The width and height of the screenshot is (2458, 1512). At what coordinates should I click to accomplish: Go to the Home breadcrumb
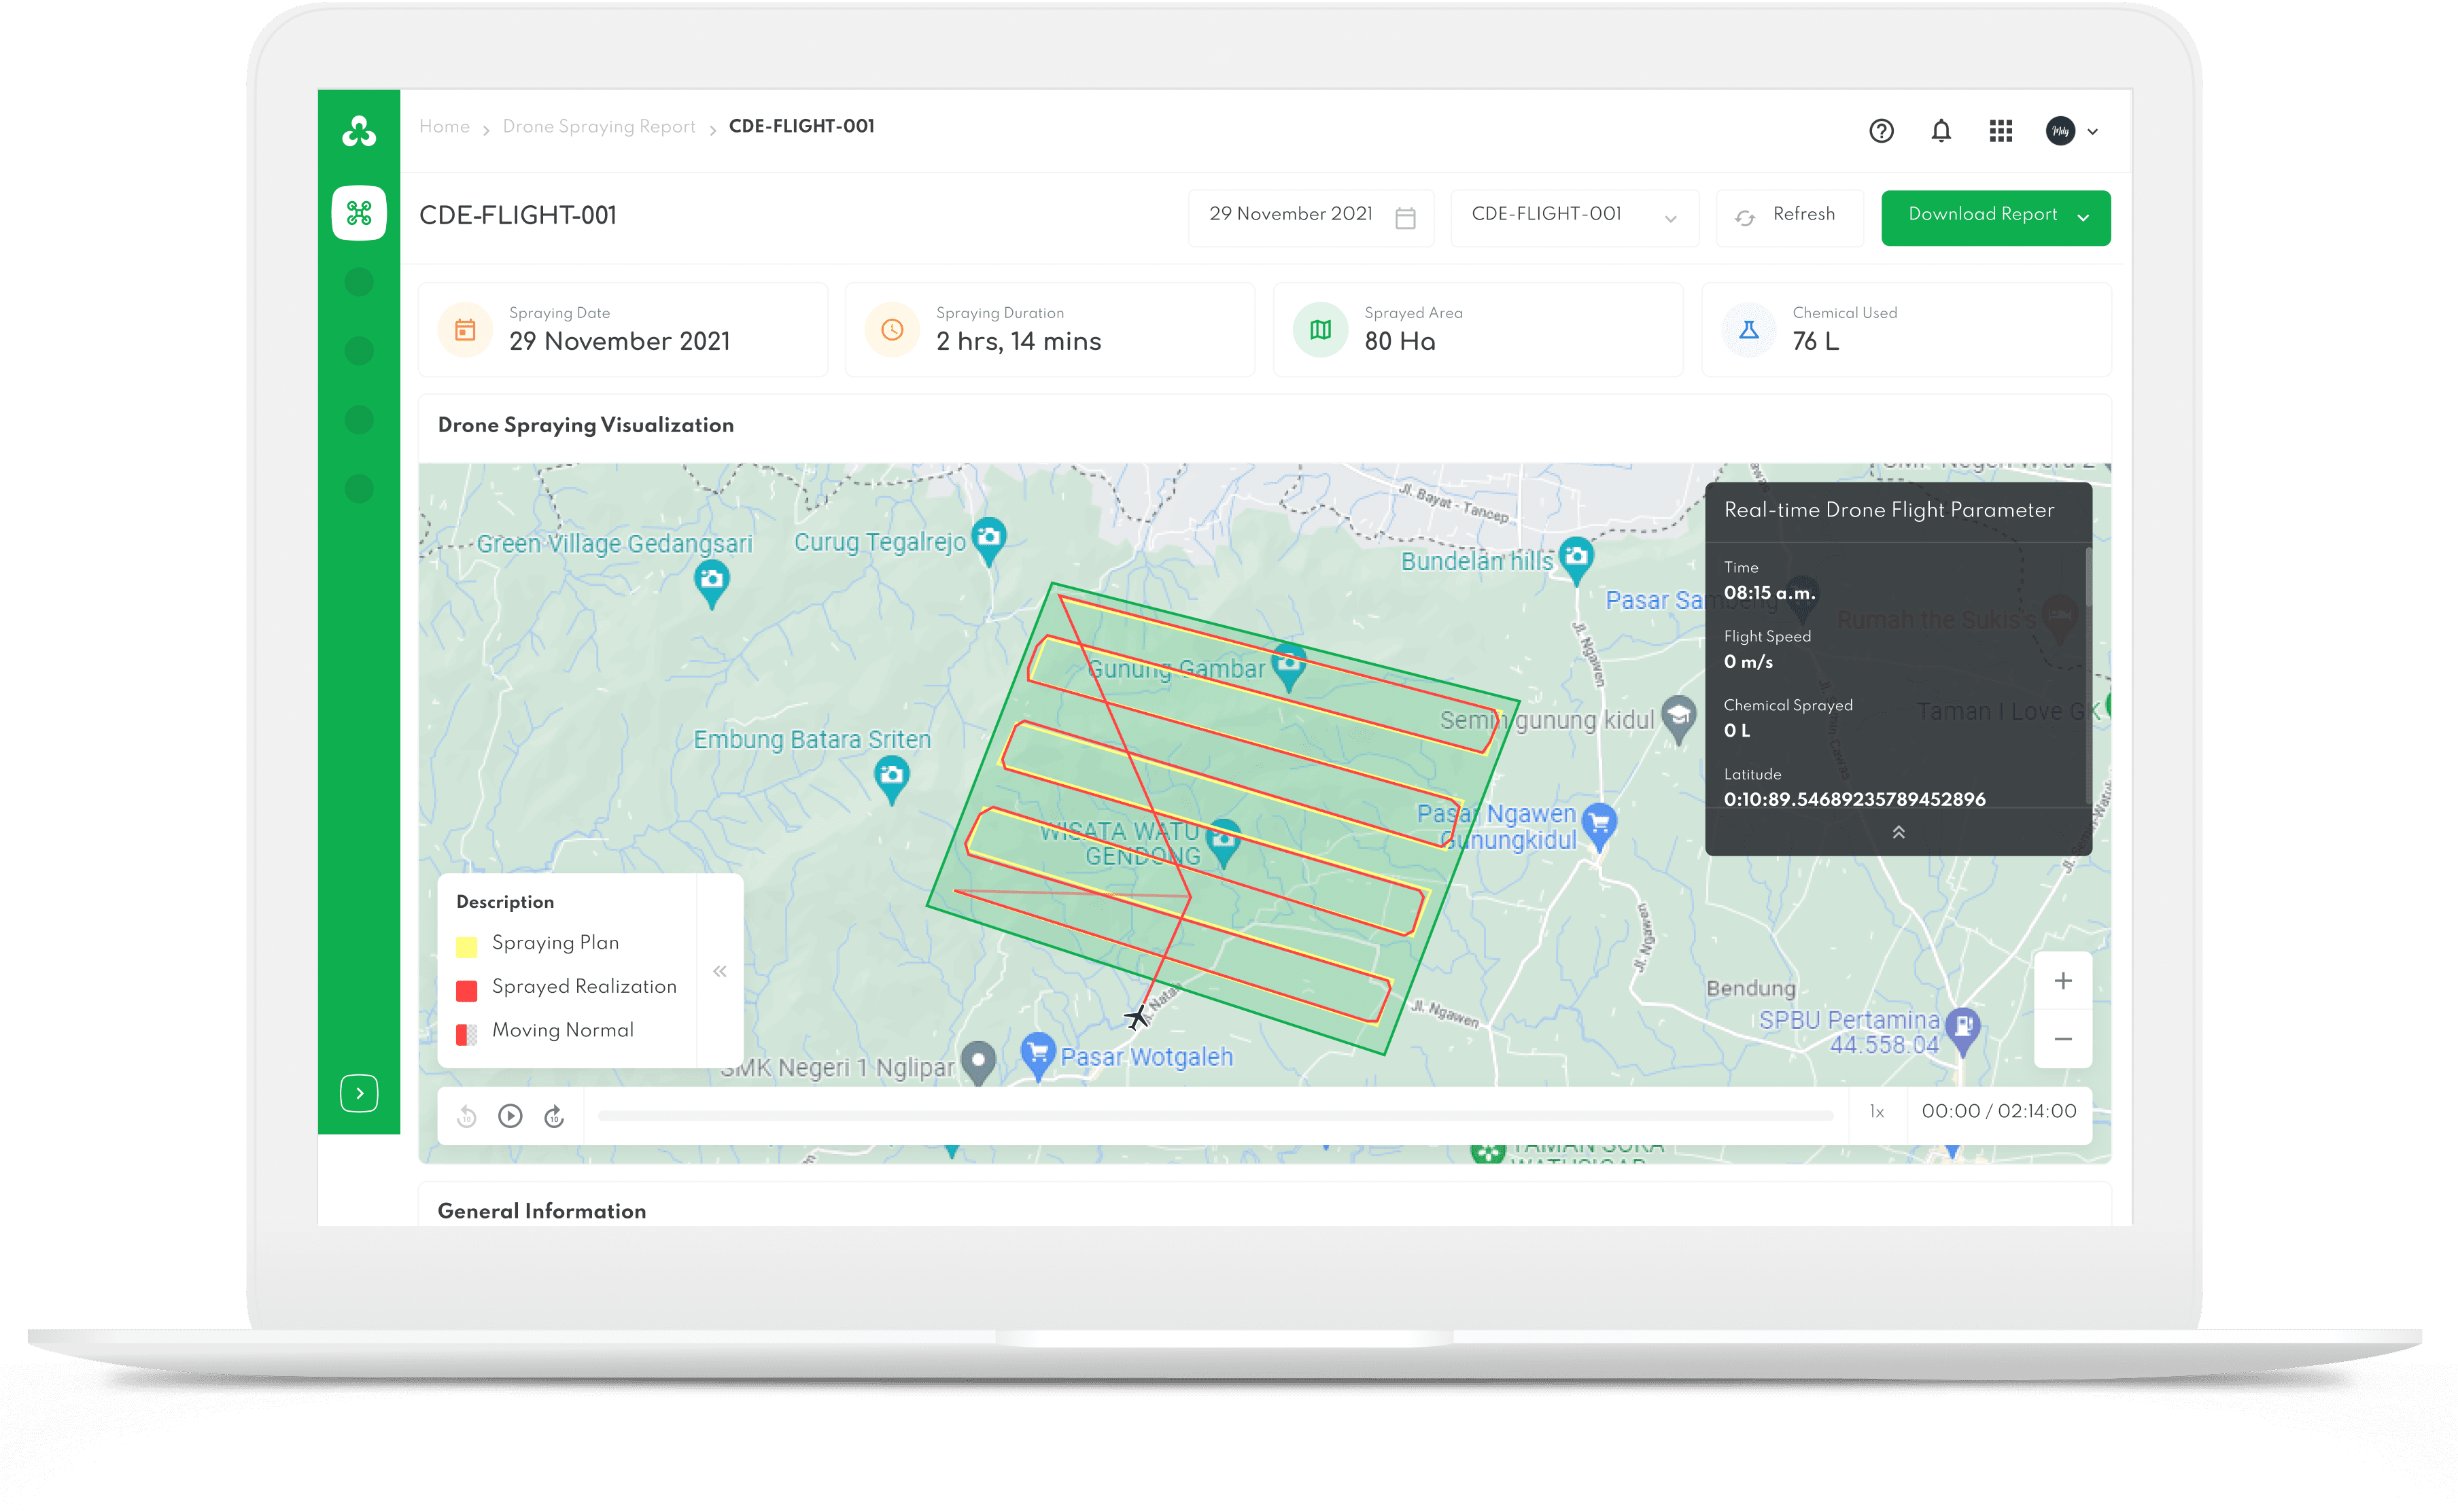coord(444,126)
